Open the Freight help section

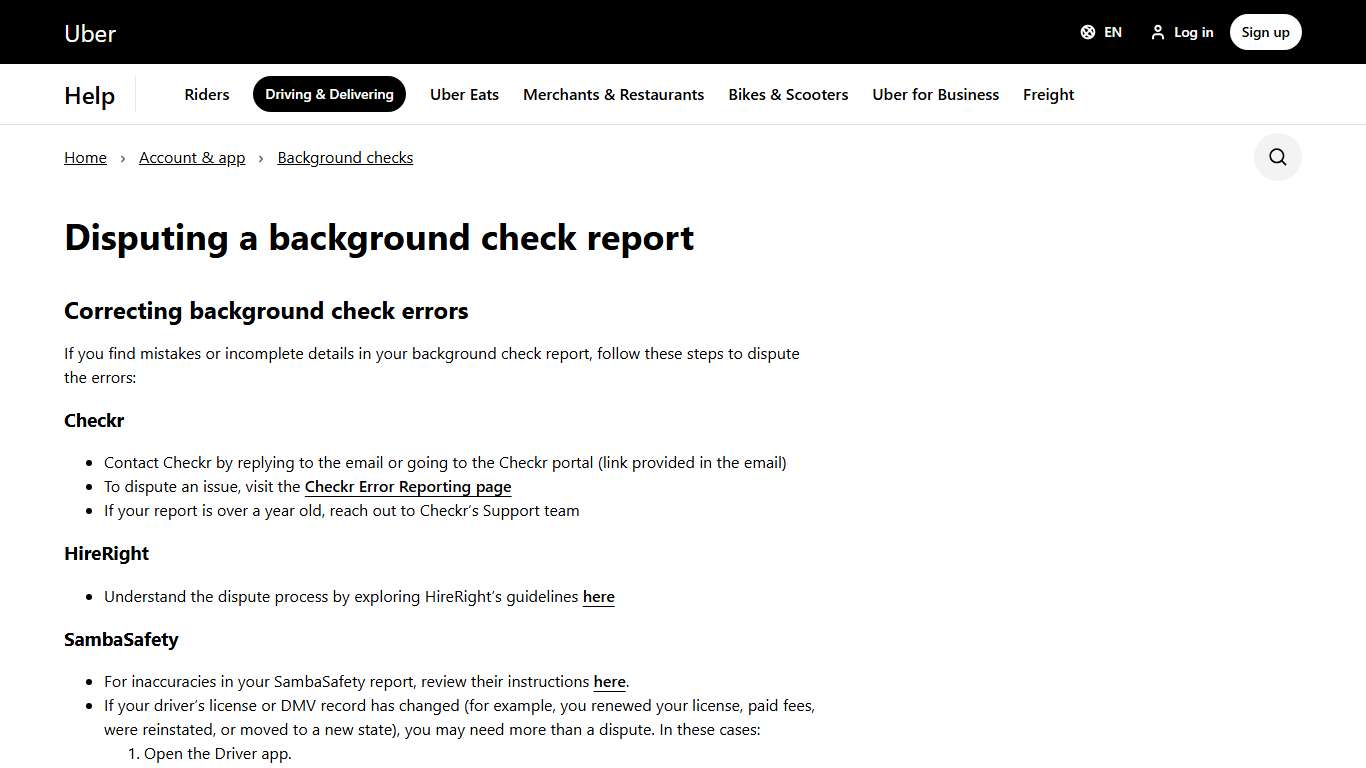click(x=1048, y=94)
